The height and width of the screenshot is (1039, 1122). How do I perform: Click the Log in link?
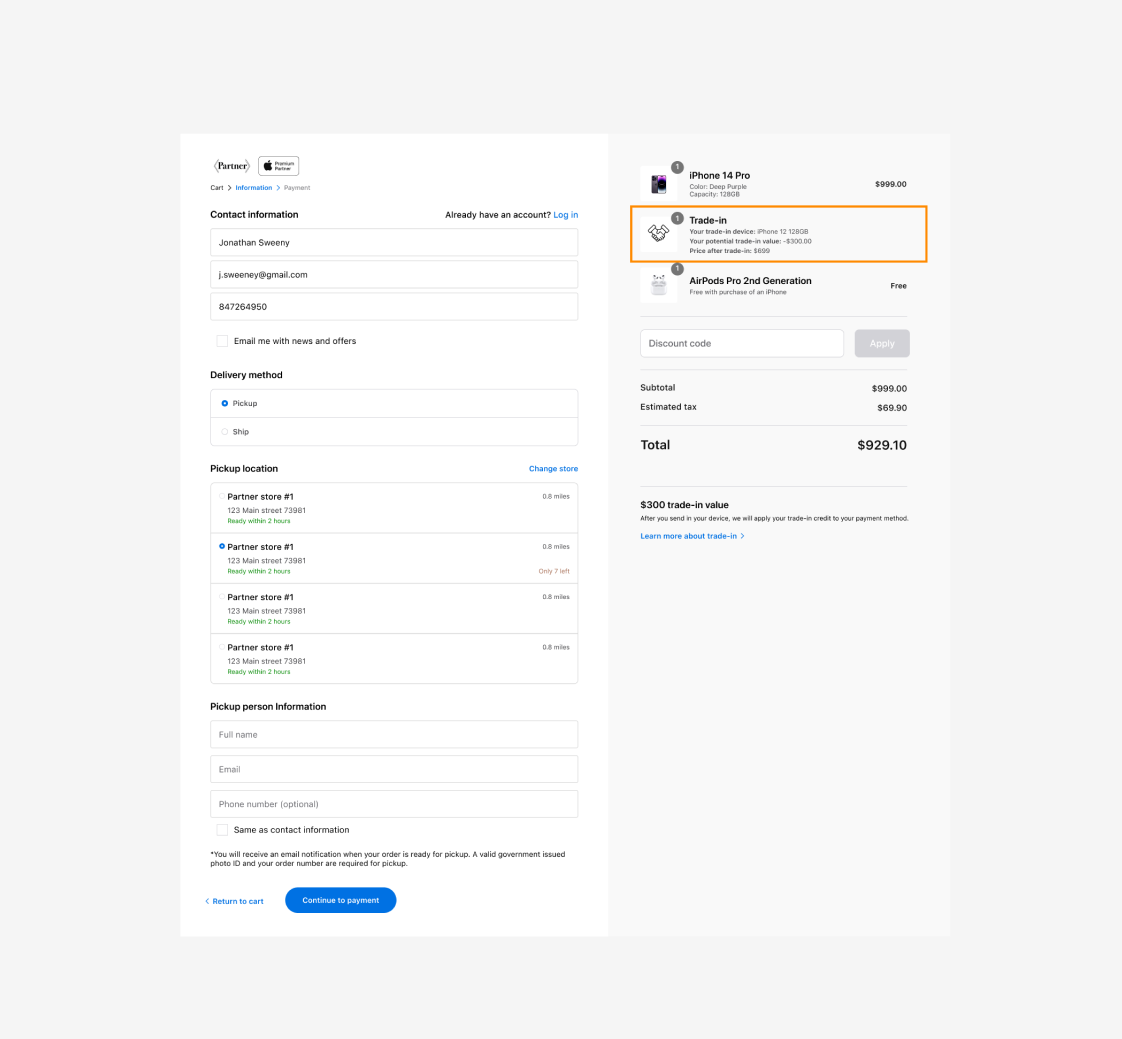[x=565, y=215]
